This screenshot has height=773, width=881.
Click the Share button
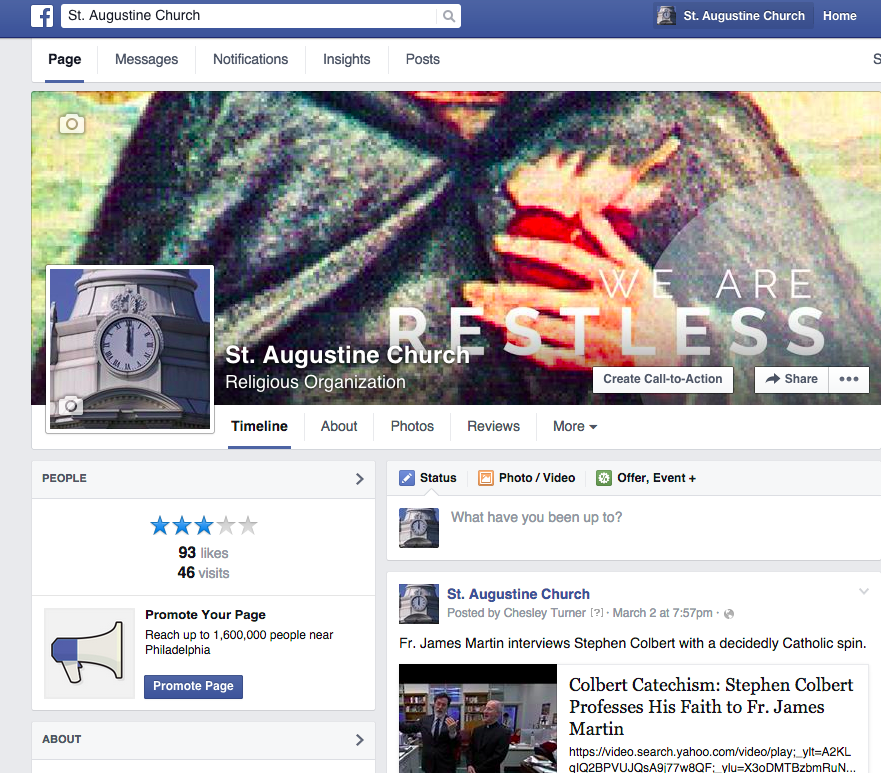792,379
